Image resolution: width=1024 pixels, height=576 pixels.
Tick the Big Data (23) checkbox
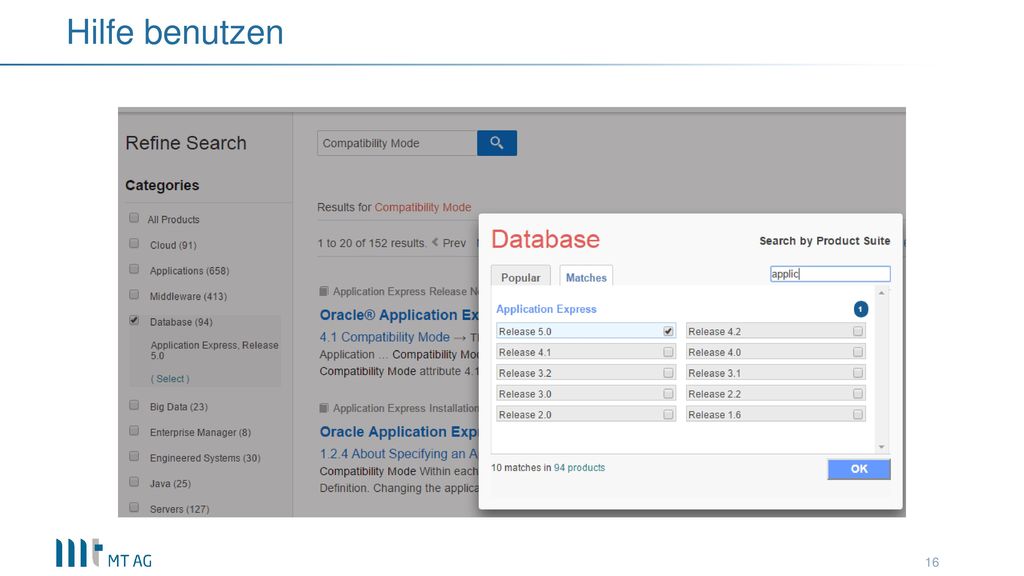coord(134,406)
